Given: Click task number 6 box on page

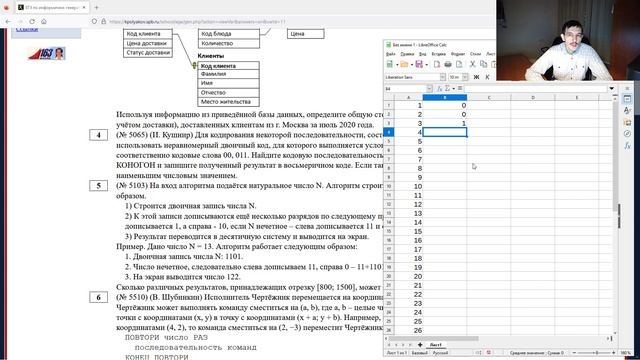Looking at the screenshot, I should click(98, 297).
